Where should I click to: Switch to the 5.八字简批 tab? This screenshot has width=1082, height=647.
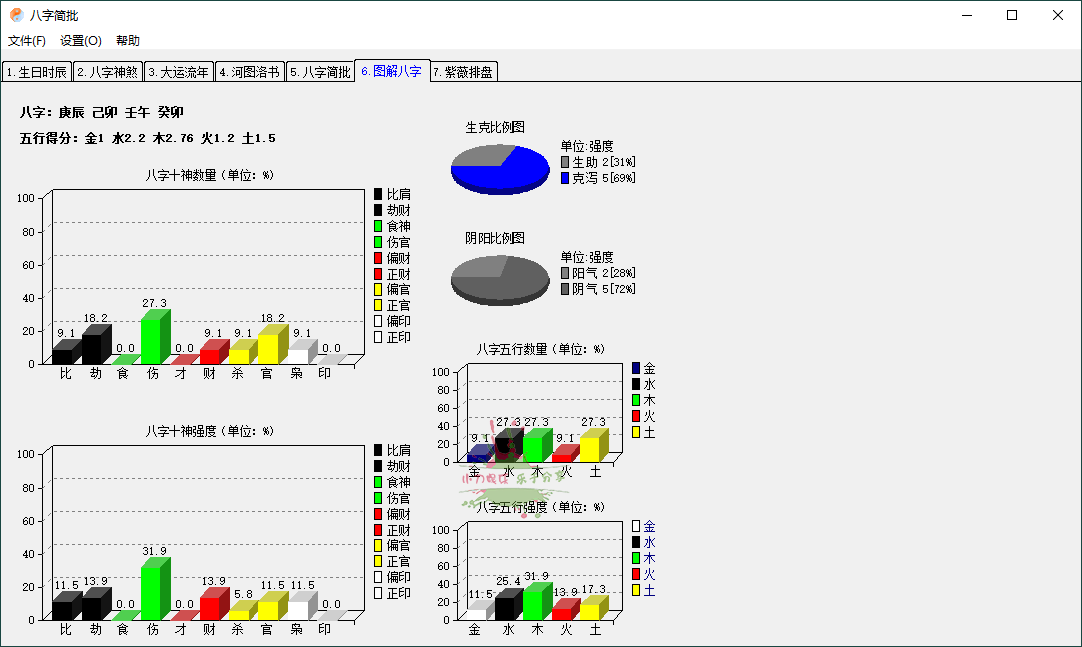tap(319, 72)
